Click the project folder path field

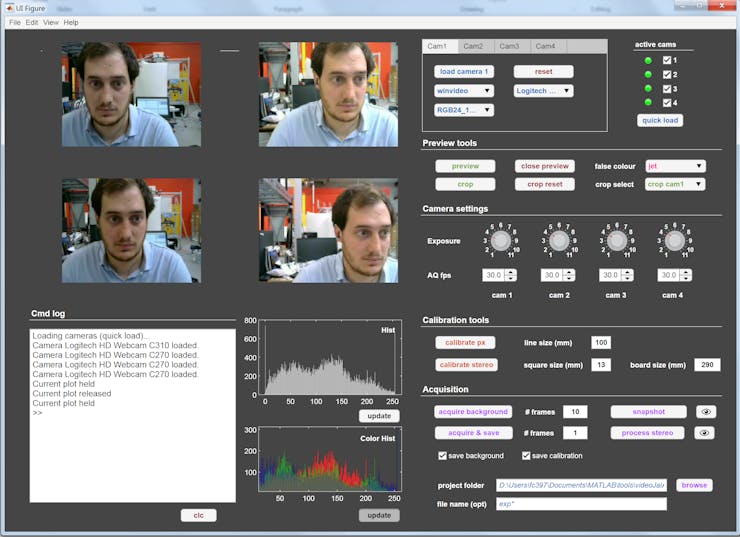580,485
